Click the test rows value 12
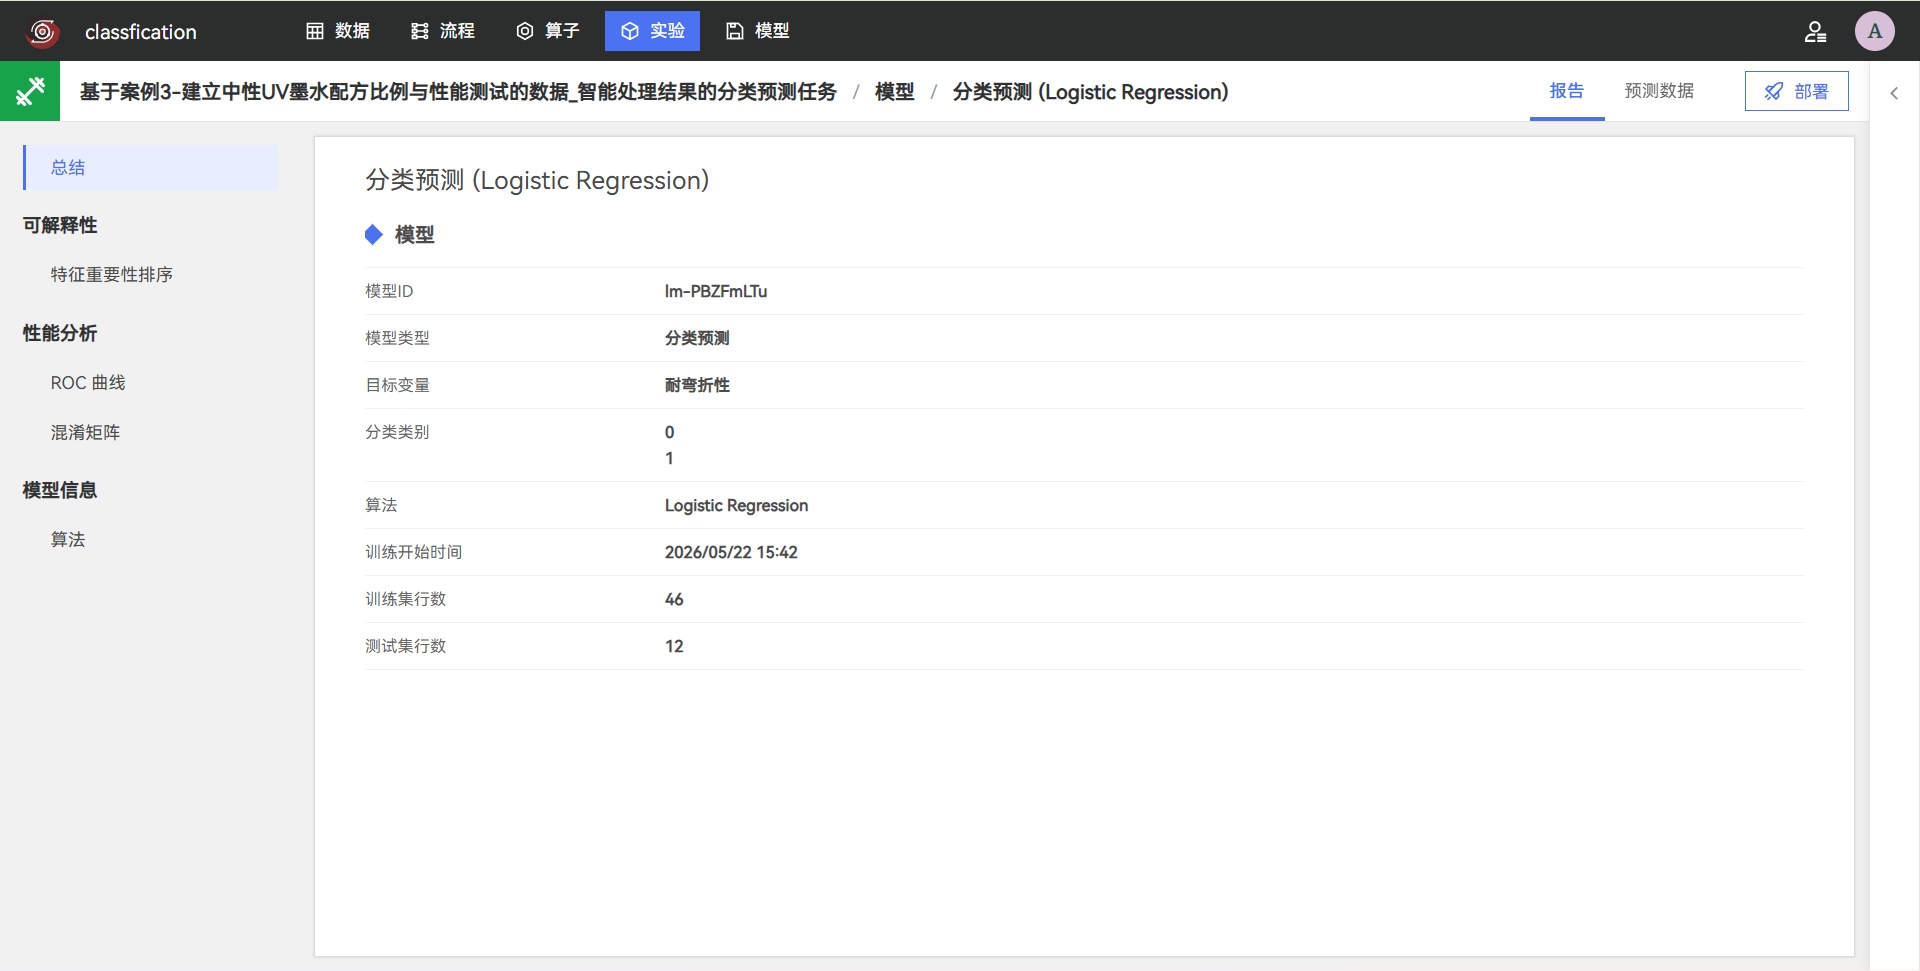This screenshot has width=1920, height=971. tap(674, 646)
